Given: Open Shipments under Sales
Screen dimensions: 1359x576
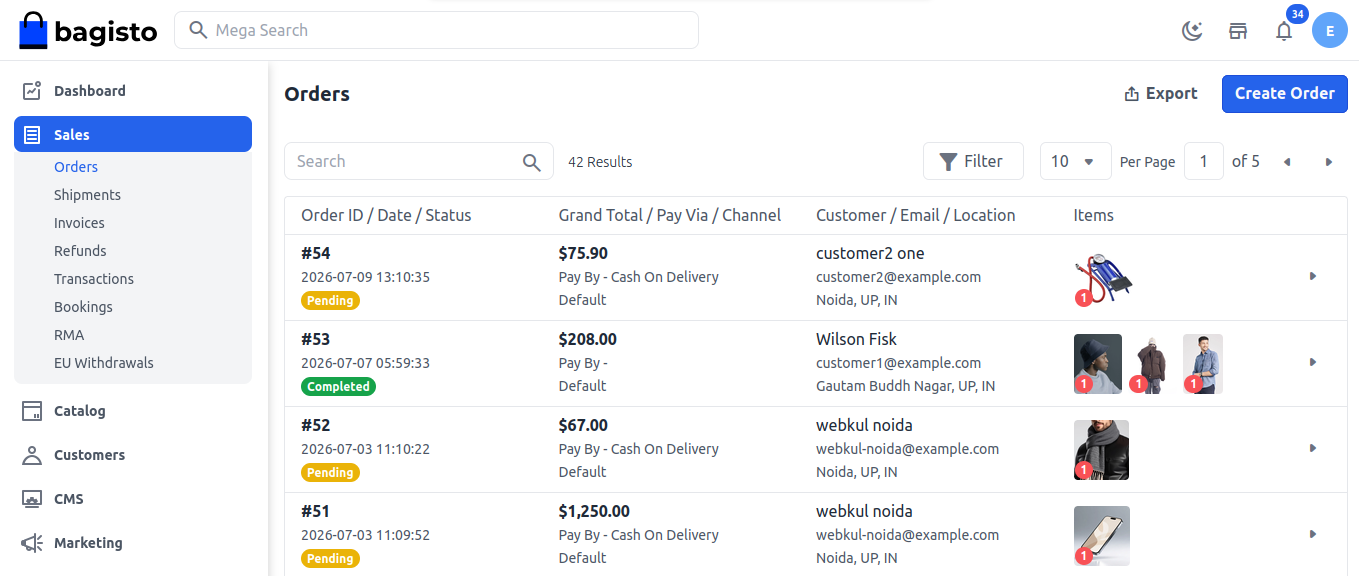Looking at the screenshot, I should (x=87, y=195).
